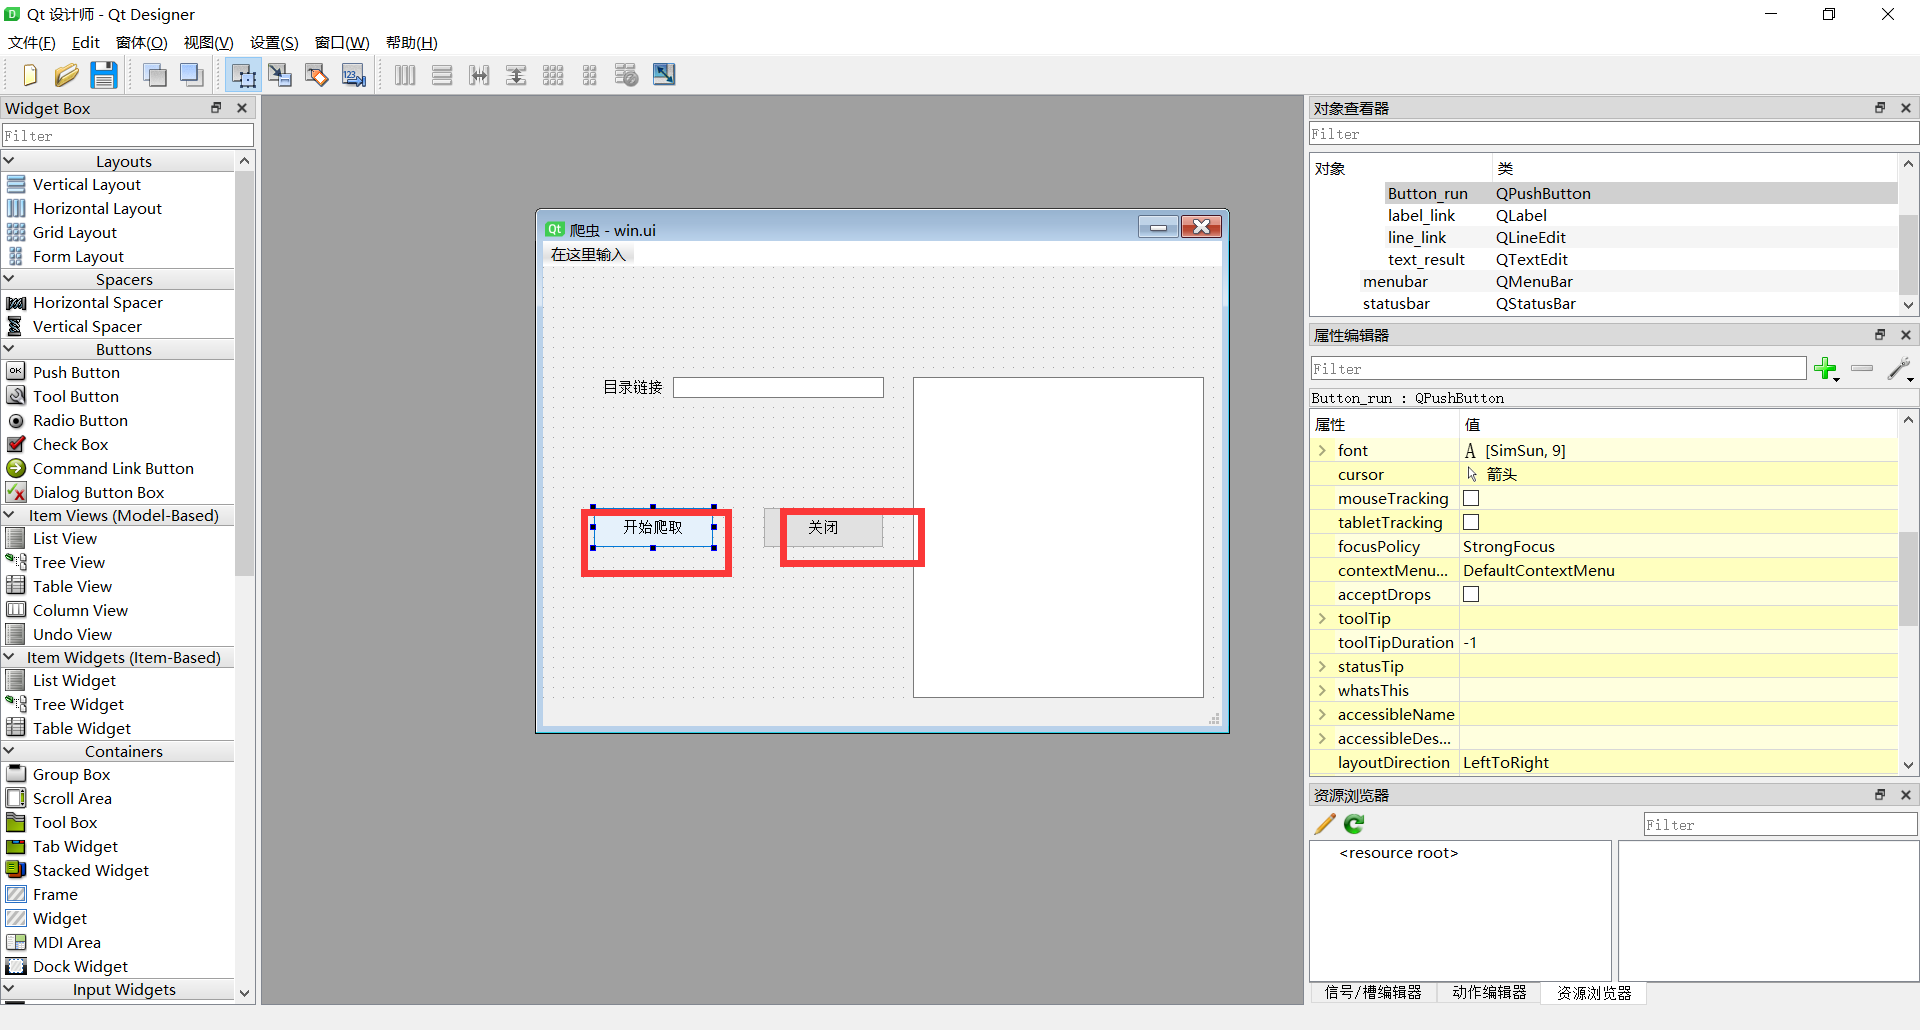Check the acceptDrops checkbox
The image size is (1920, 1030).
(1471, 594)
